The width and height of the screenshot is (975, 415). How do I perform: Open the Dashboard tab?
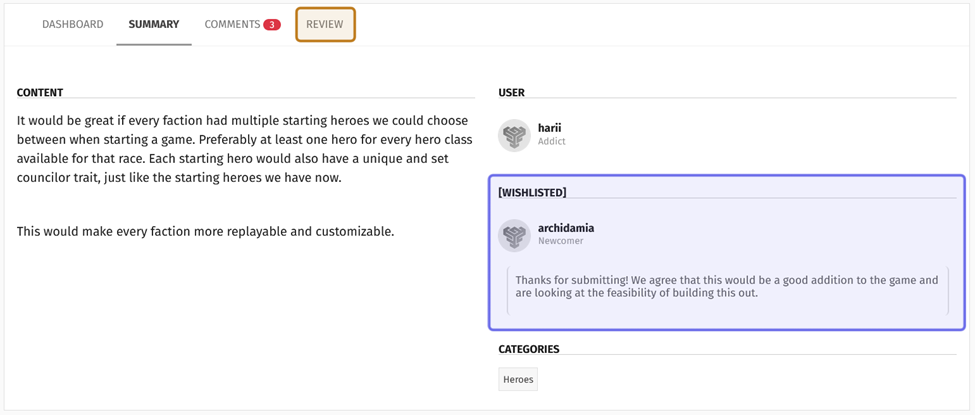tap(72, 24)
